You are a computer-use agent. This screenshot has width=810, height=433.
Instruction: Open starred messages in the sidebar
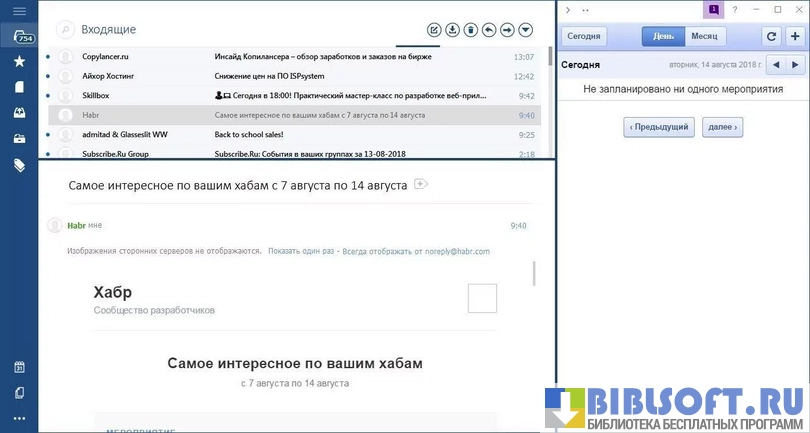[19, 61]
